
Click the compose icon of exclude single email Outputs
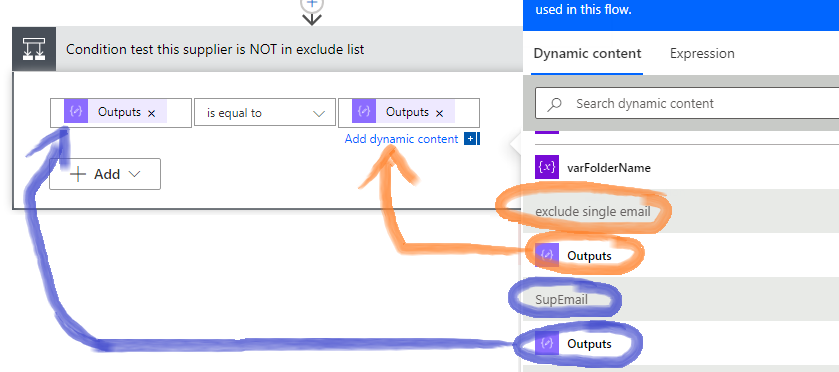[x=547, y=255]
